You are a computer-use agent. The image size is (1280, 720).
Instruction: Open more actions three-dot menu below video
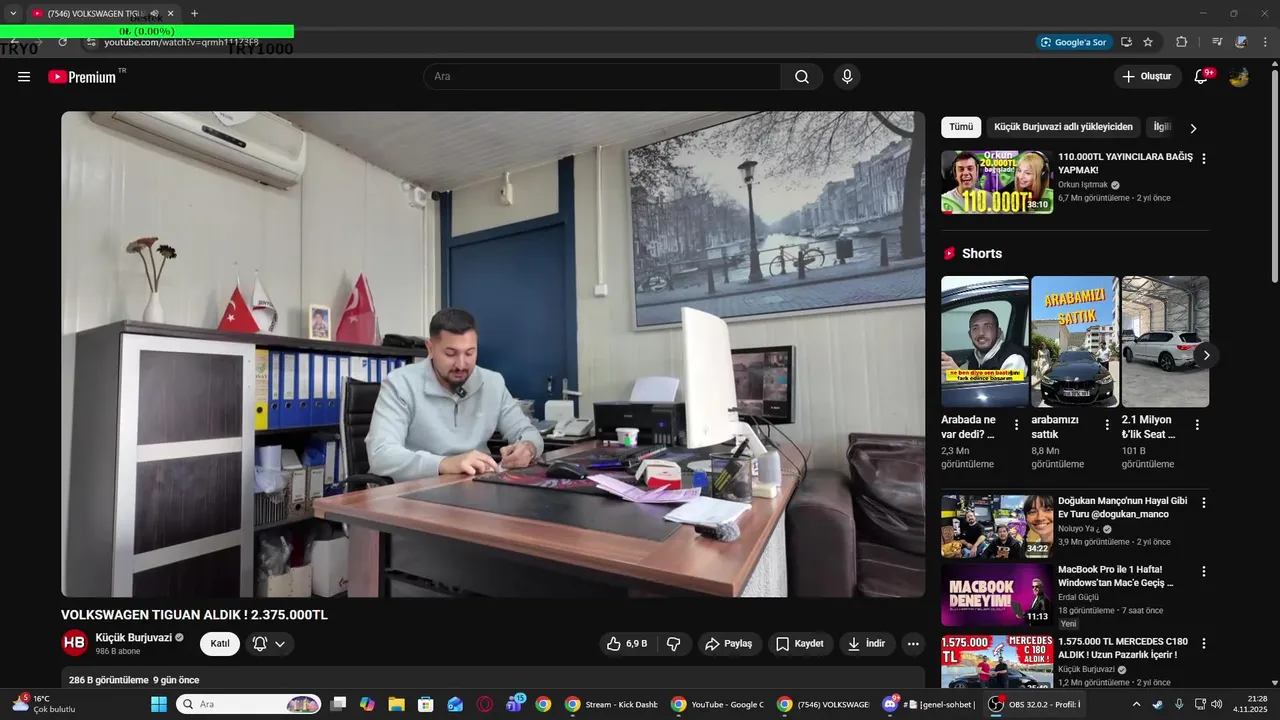(912, 644)
